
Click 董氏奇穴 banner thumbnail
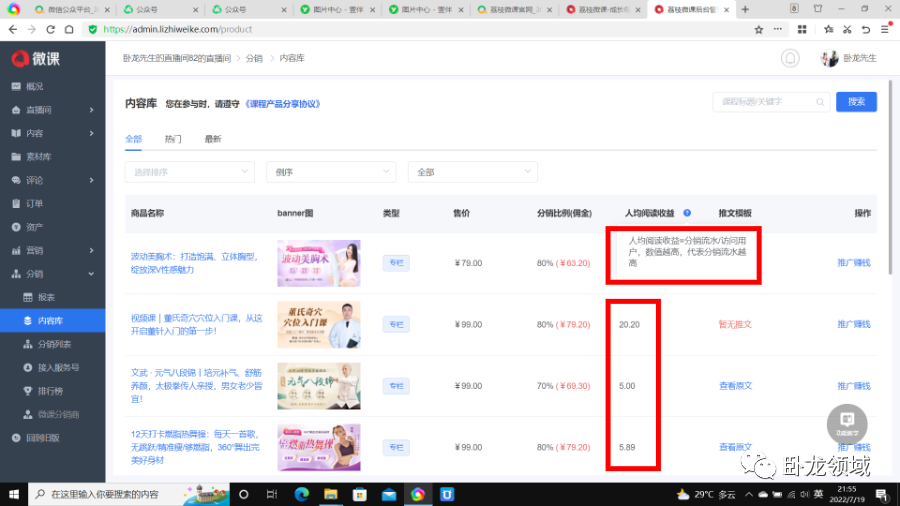[319, 325]
